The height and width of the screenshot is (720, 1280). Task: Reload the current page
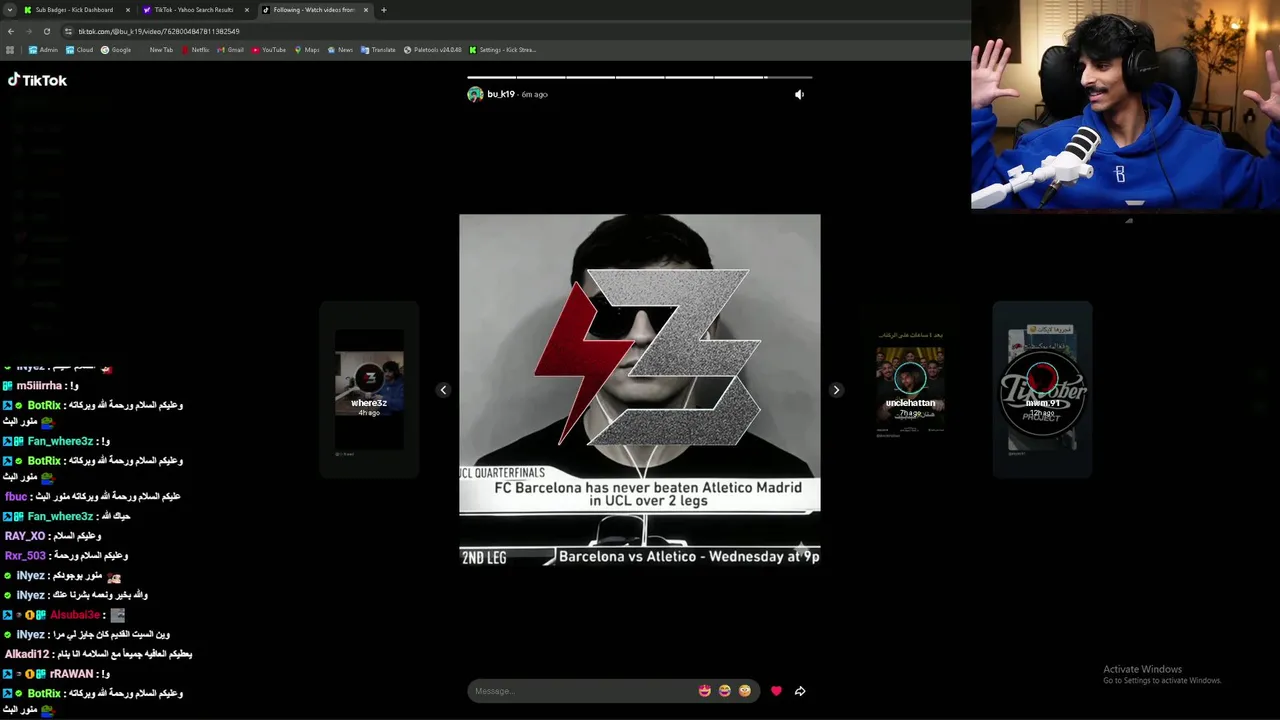point(46,31)
